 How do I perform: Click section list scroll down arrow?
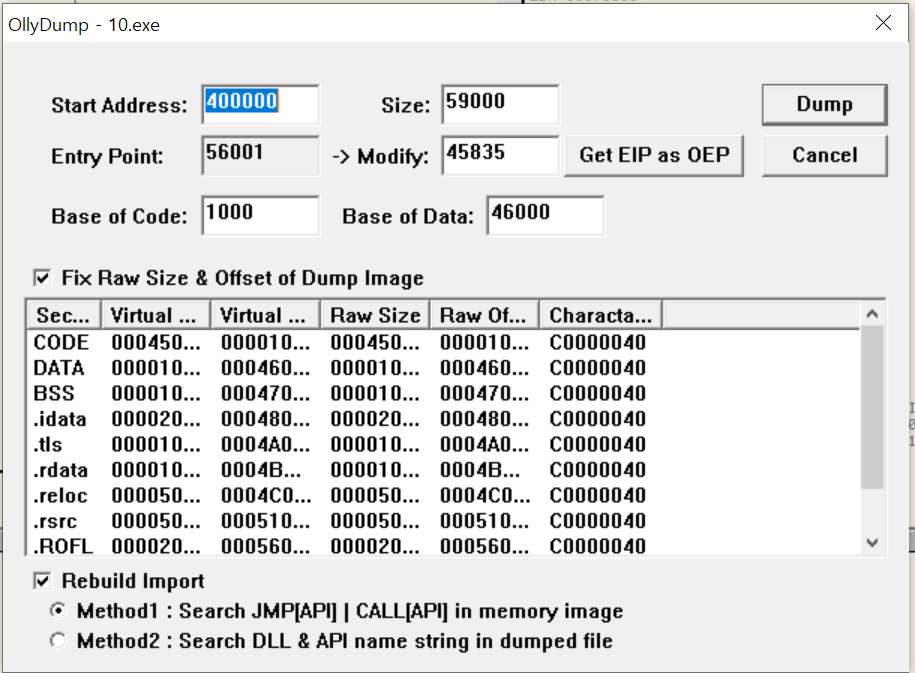[872, 543]
